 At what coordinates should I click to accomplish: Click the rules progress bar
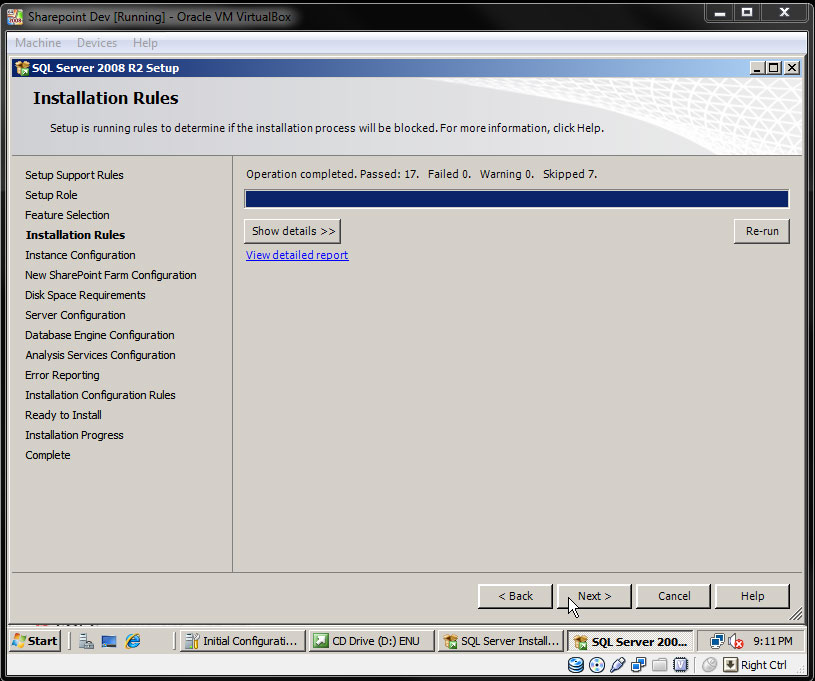517,199
